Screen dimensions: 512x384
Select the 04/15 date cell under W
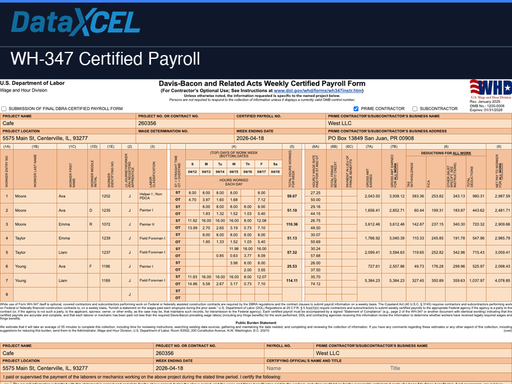click(234, 172)
